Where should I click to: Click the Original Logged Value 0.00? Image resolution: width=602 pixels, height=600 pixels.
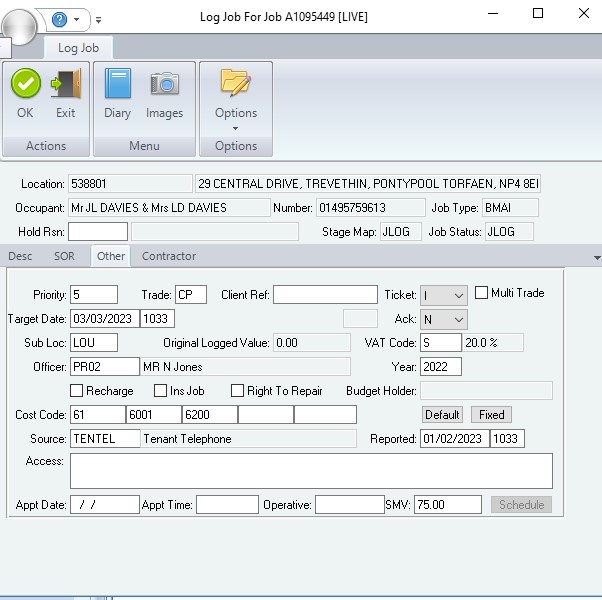(x=312, y=342)
